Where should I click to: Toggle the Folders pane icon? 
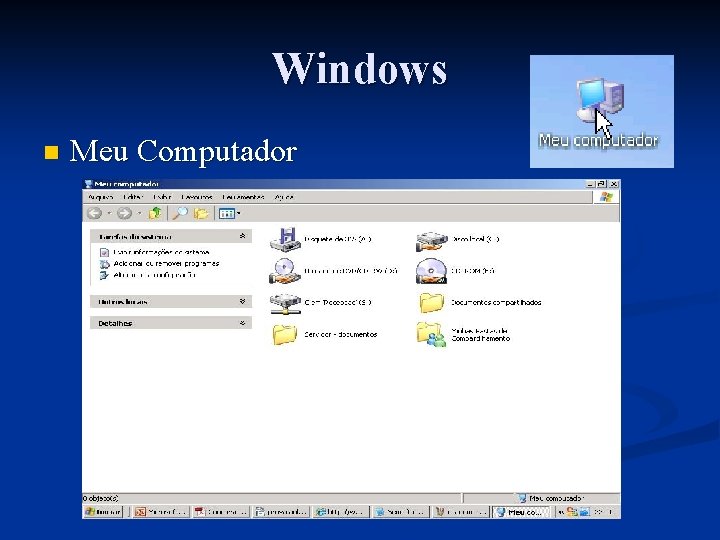[x=201, y=213]
